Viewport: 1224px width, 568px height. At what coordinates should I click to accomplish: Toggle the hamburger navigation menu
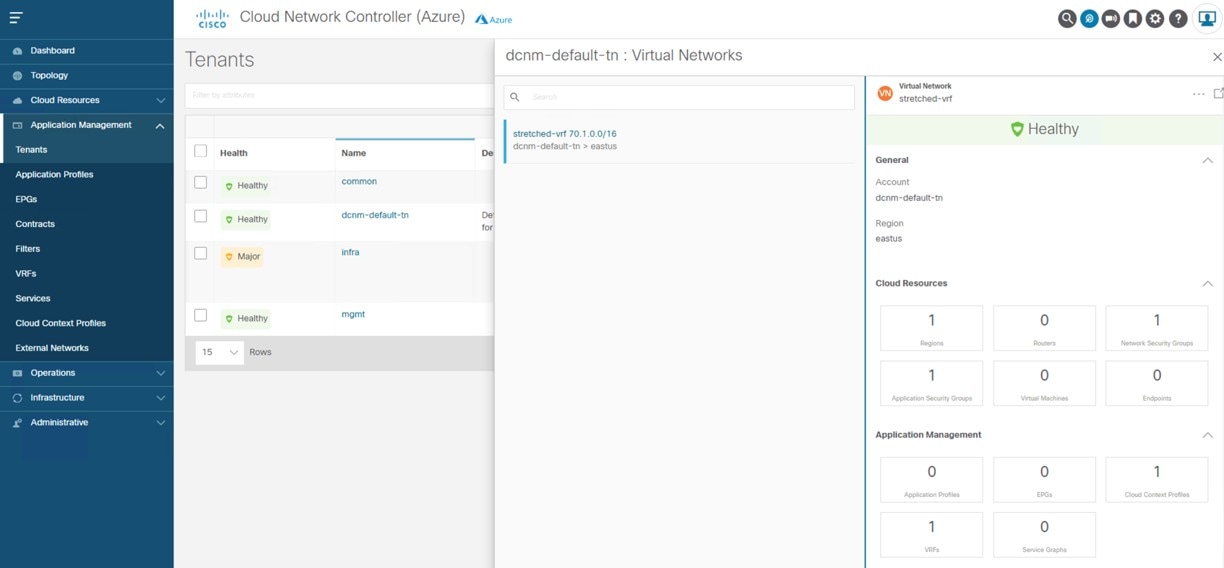pos(16,17)
